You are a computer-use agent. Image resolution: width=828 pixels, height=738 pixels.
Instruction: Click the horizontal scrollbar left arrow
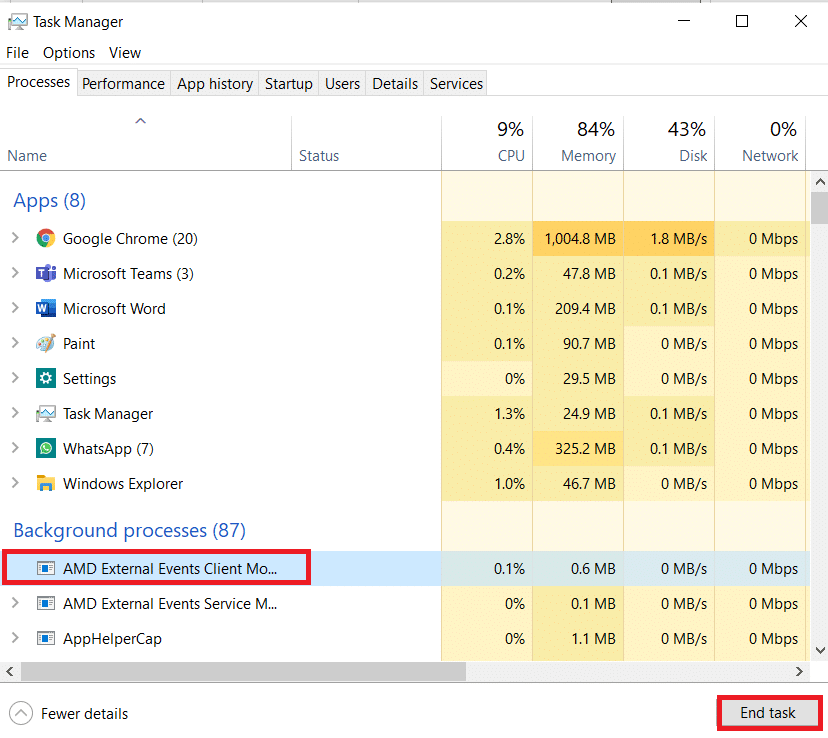pyautogui.click(x=10, y=671)
